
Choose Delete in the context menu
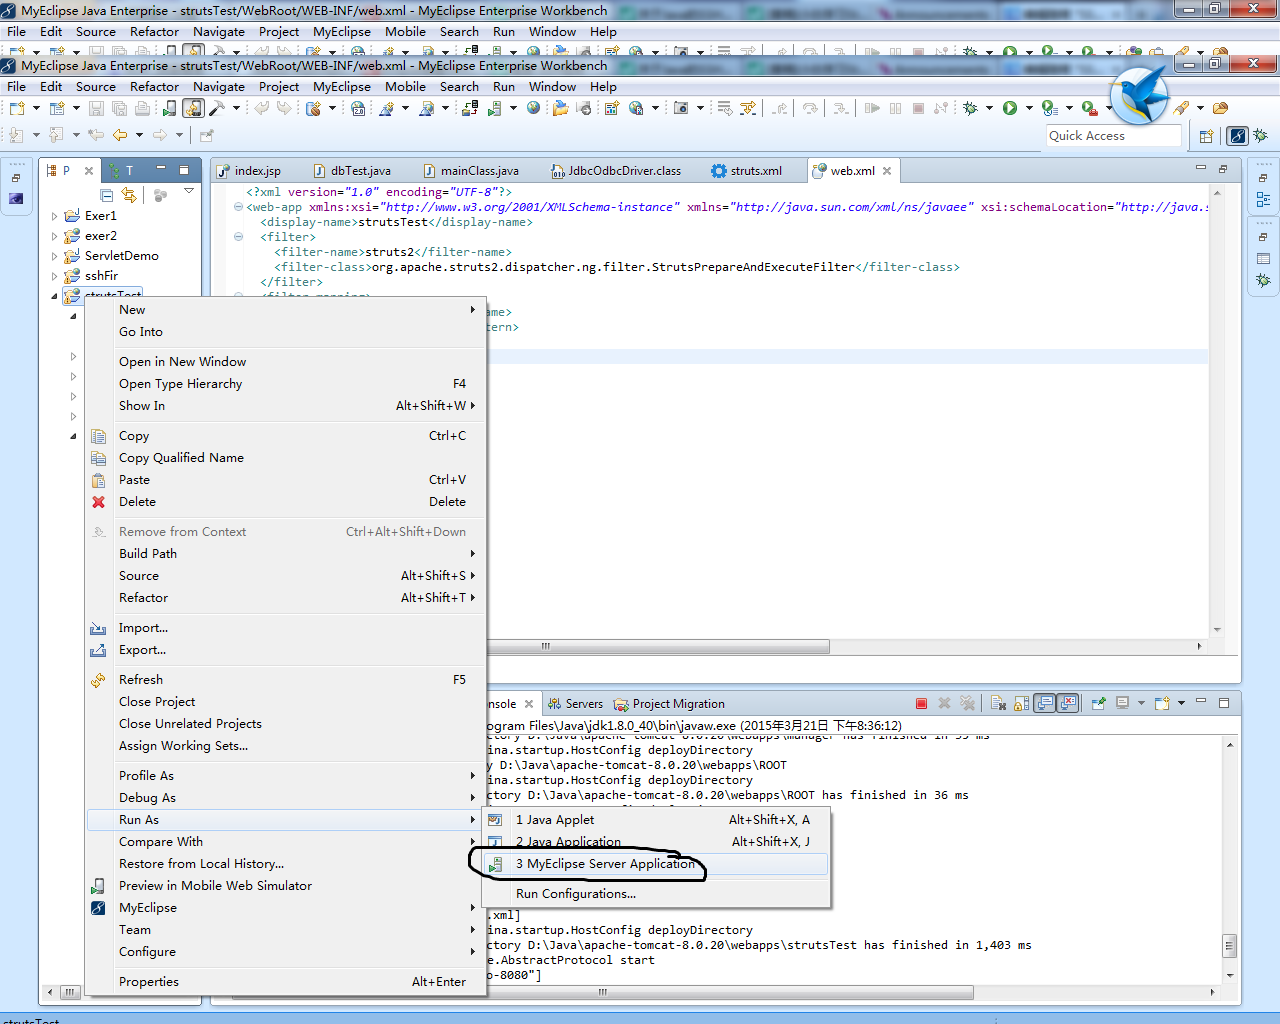286,501
